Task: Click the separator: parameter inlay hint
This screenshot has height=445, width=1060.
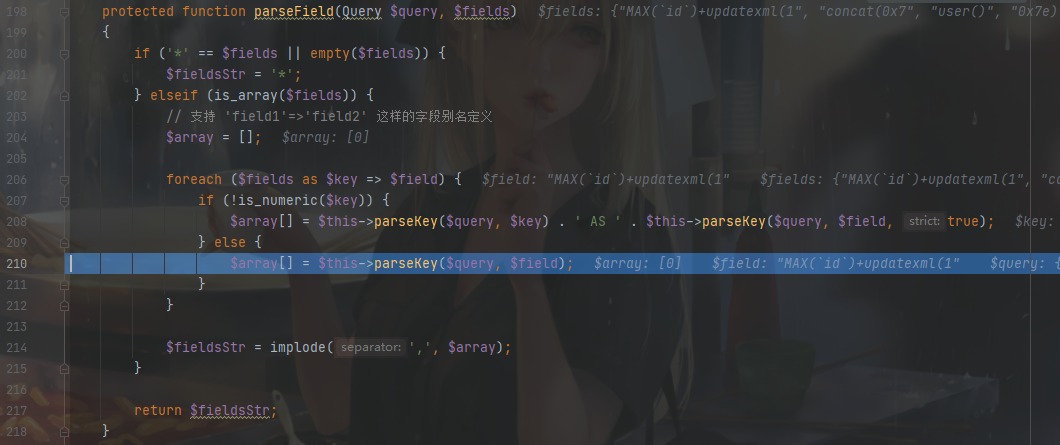Action: pos(371,348)
